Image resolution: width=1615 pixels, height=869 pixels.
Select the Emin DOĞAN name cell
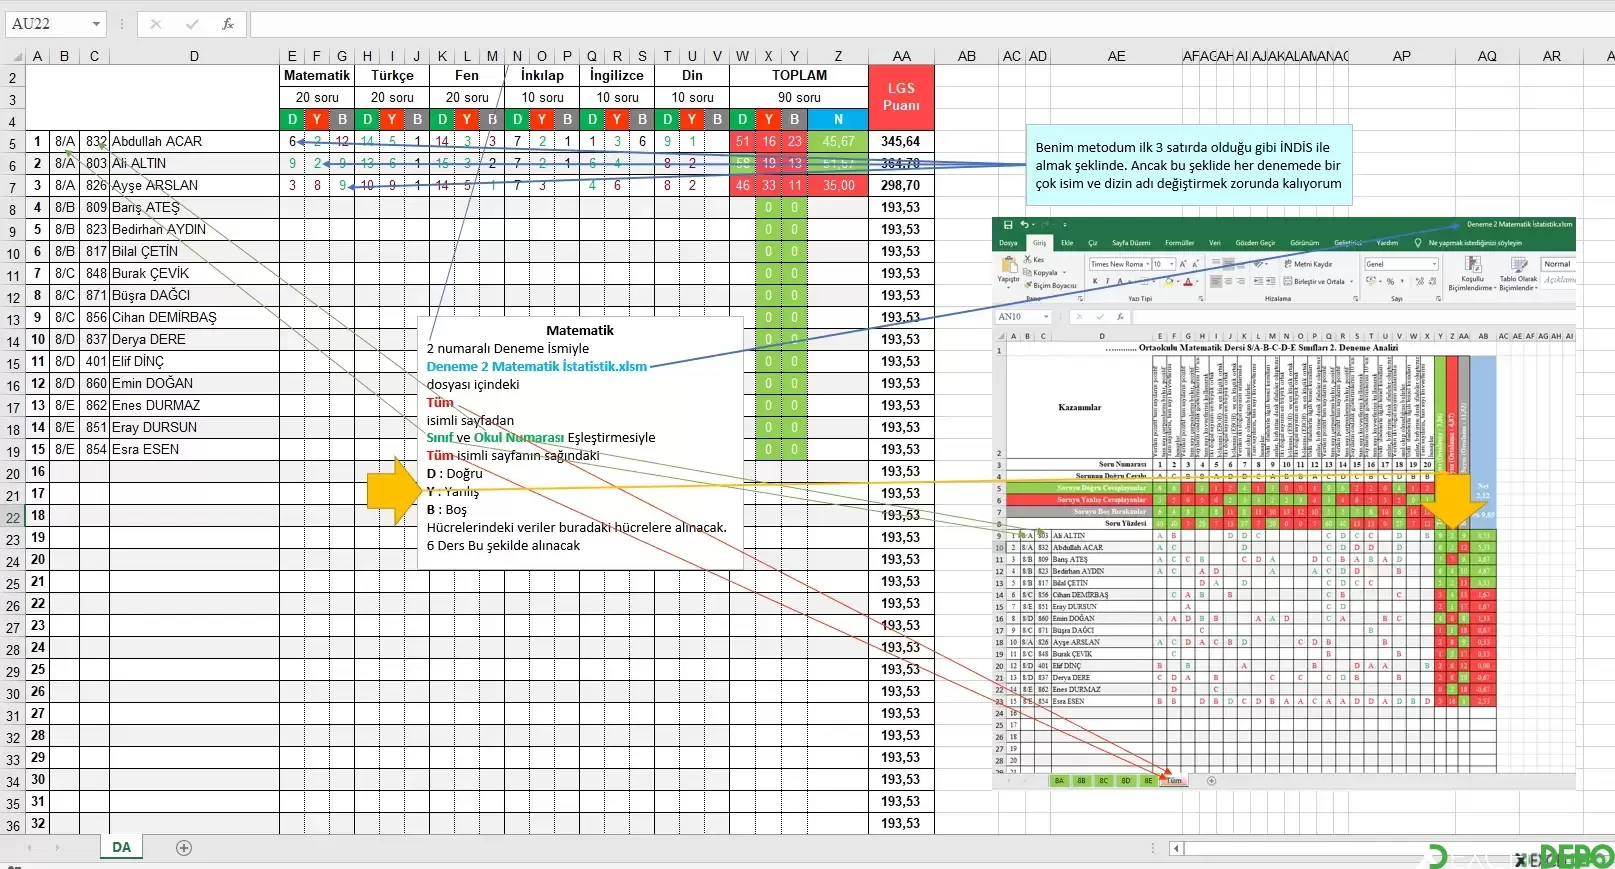[x=194, y=384]
